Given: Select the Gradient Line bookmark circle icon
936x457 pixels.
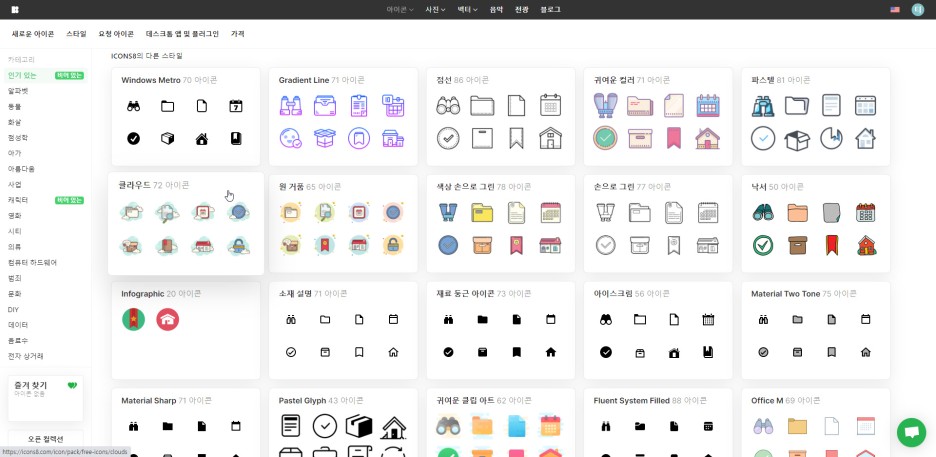Looking at the screenshot, I should point(359,138).
